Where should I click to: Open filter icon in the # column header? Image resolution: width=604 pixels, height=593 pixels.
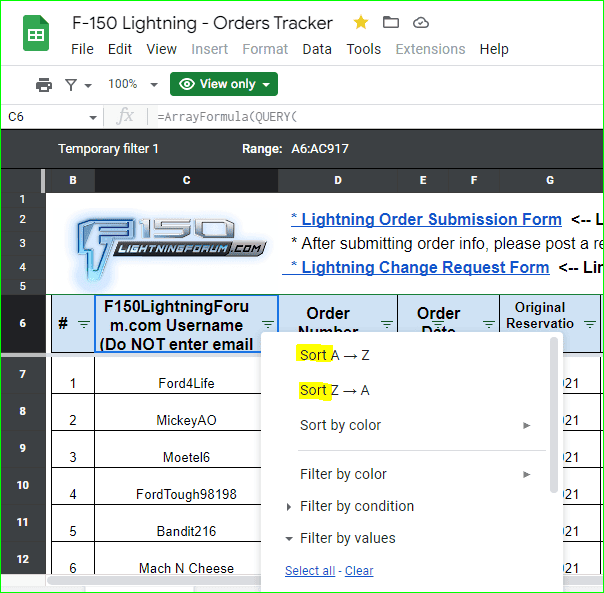(84, 324)
